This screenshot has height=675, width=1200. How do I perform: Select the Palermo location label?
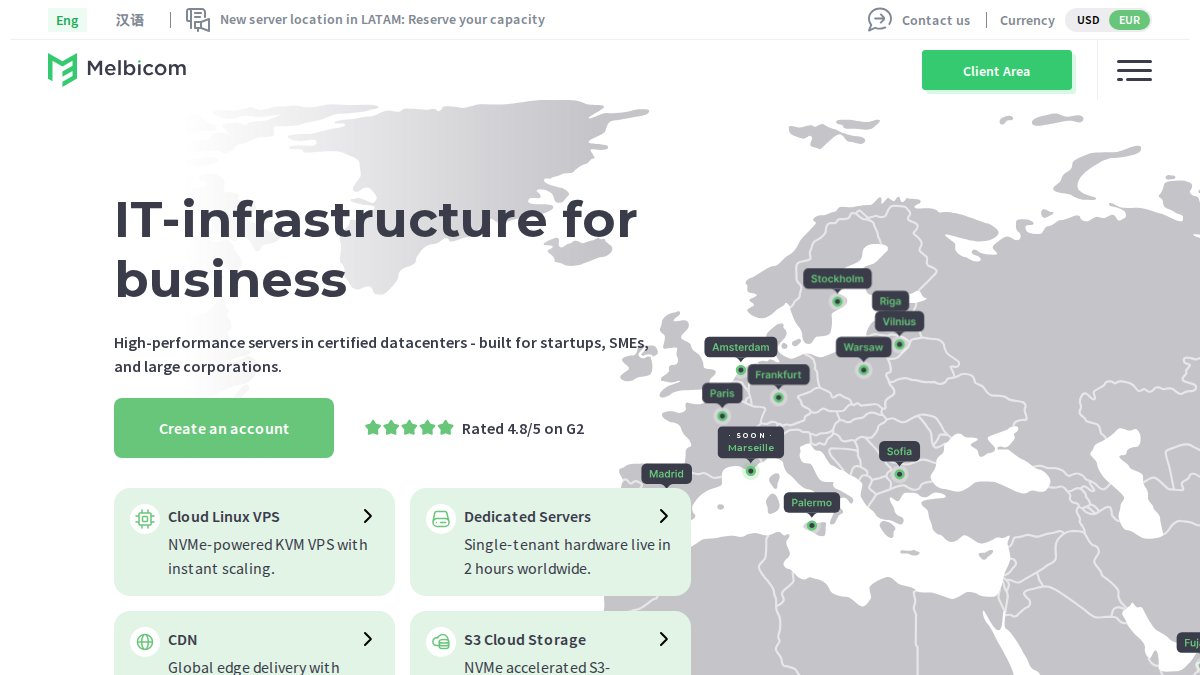(x=811, y=503)
